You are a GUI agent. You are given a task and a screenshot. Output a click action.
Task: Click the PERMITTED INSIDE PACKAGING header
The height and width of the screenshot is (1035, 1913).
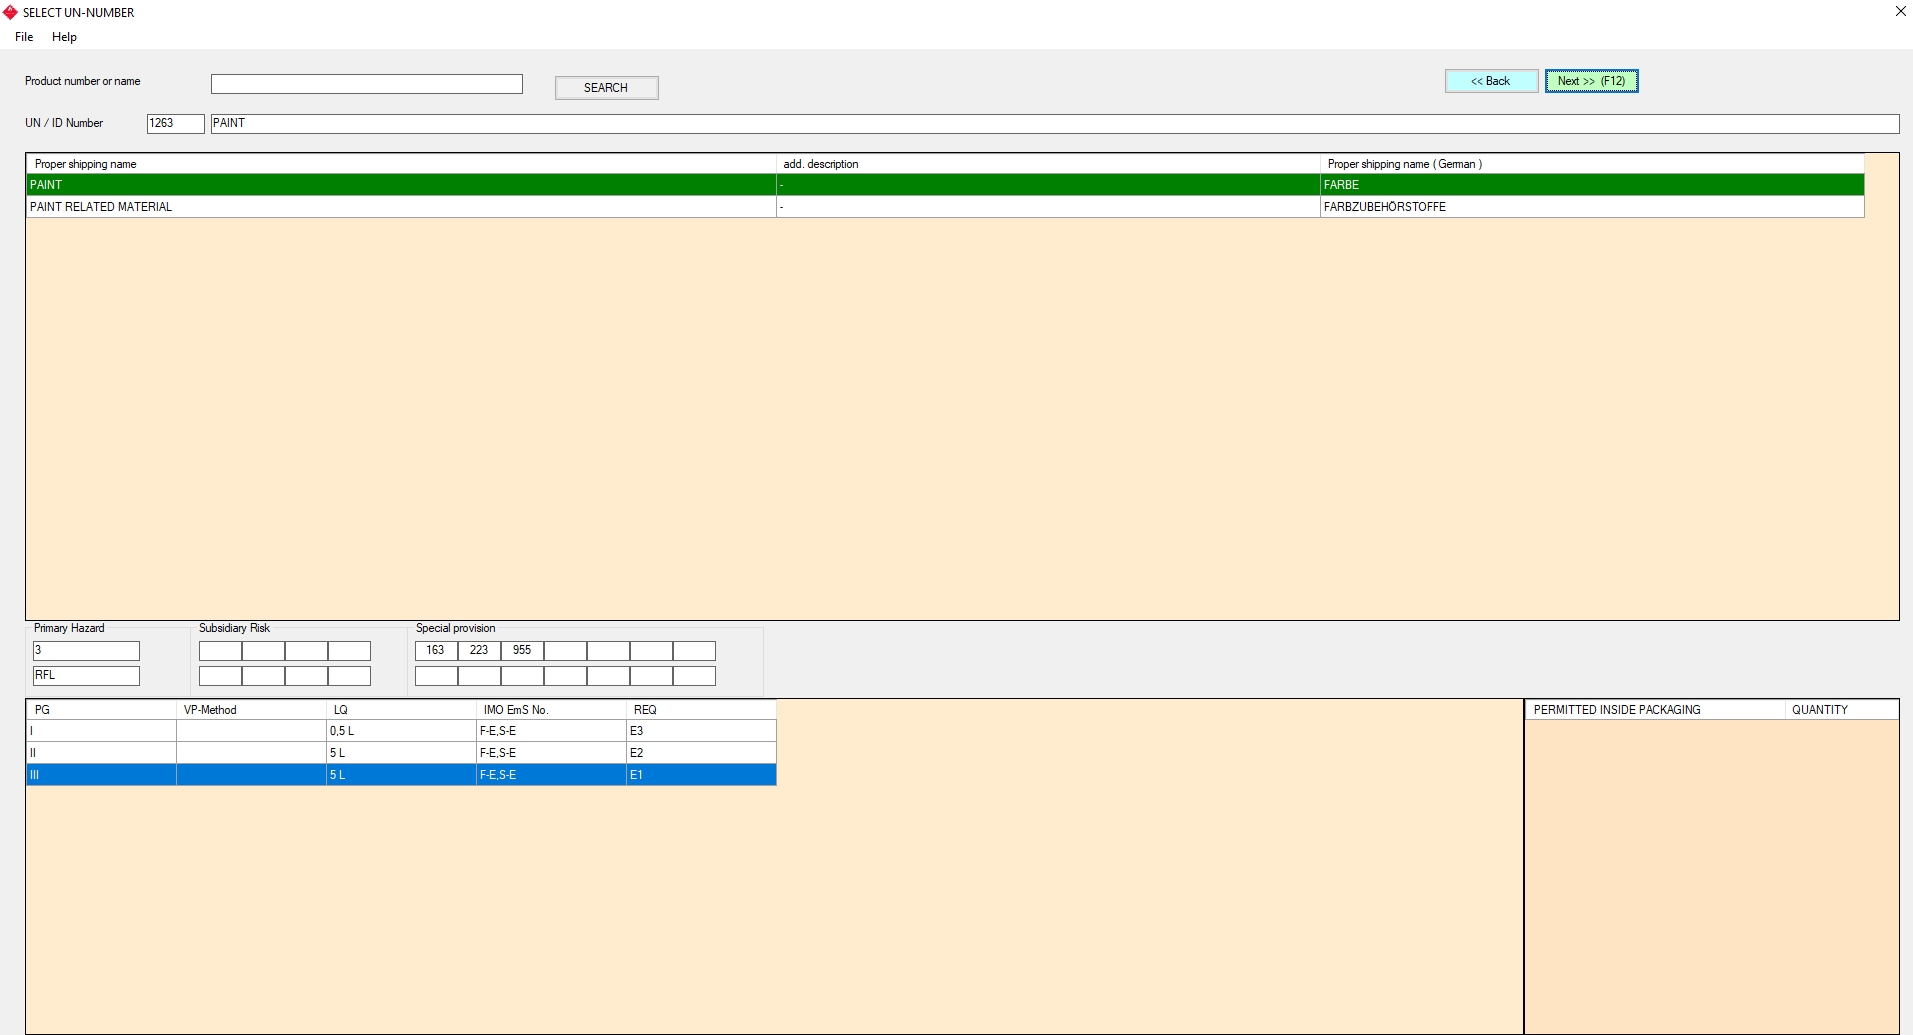click(x=1654, y=710)
